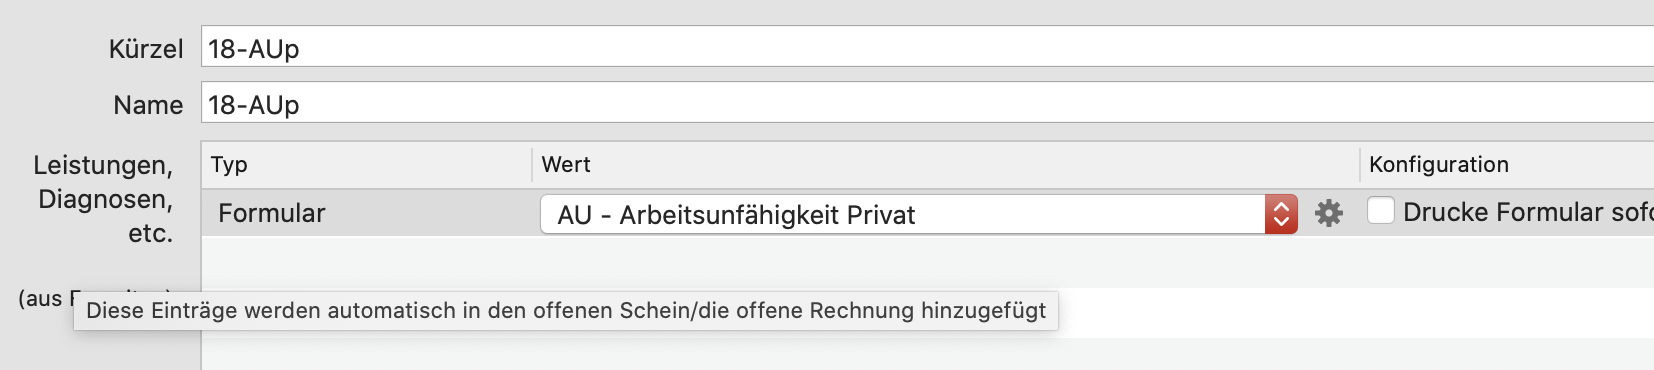Screen dimensions: 1654x370
Task: Select the empty white row beside the tooltip
Action: pos(1356,313)
